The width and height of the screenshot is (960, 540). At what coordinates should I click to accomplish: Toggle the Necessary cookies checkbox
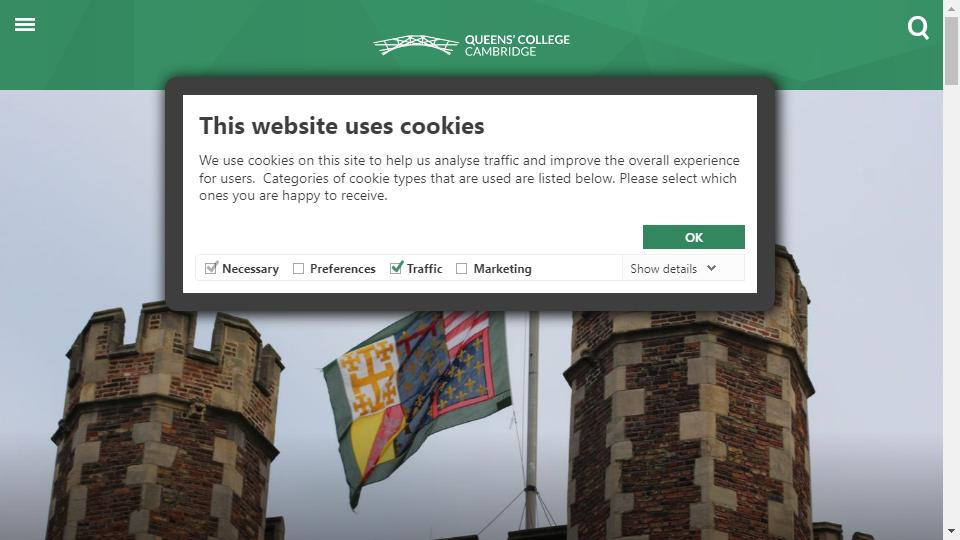(211, 268)
